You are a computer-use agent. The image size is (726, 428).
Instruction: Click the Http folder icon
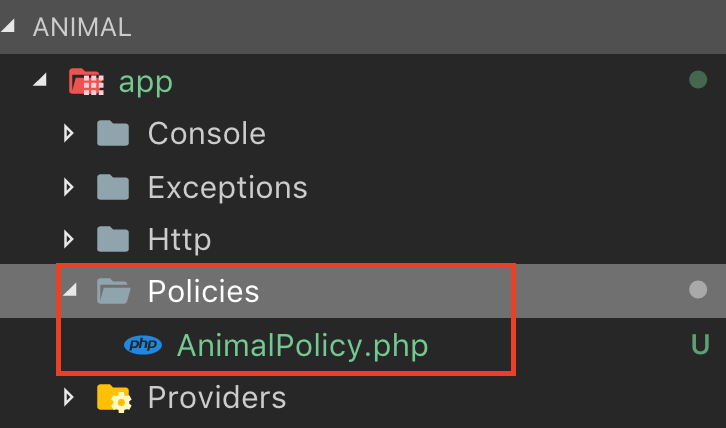click(113, 239)
